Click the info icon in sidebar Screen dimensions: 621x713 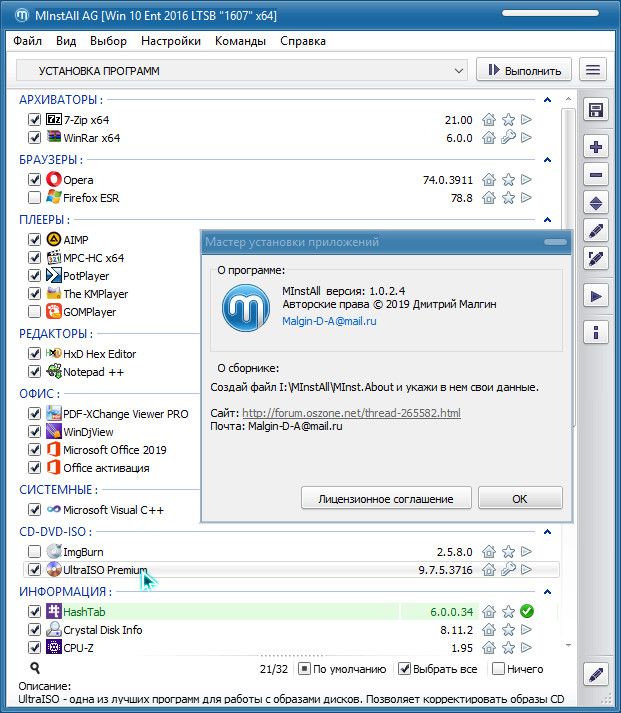(596, 332)
